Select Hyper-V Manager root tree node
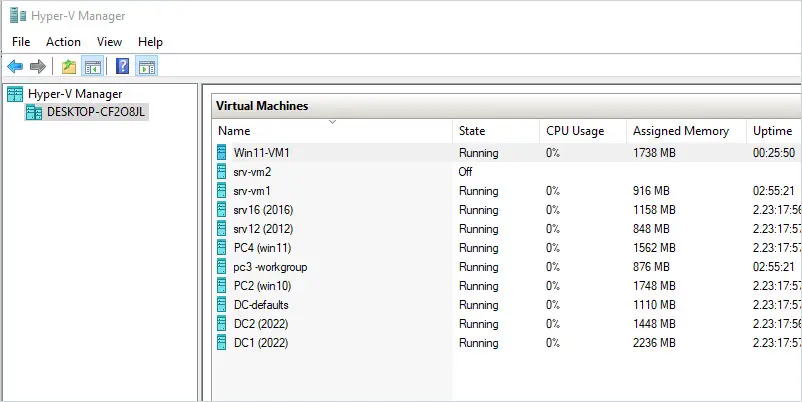 tap(75, 94)
